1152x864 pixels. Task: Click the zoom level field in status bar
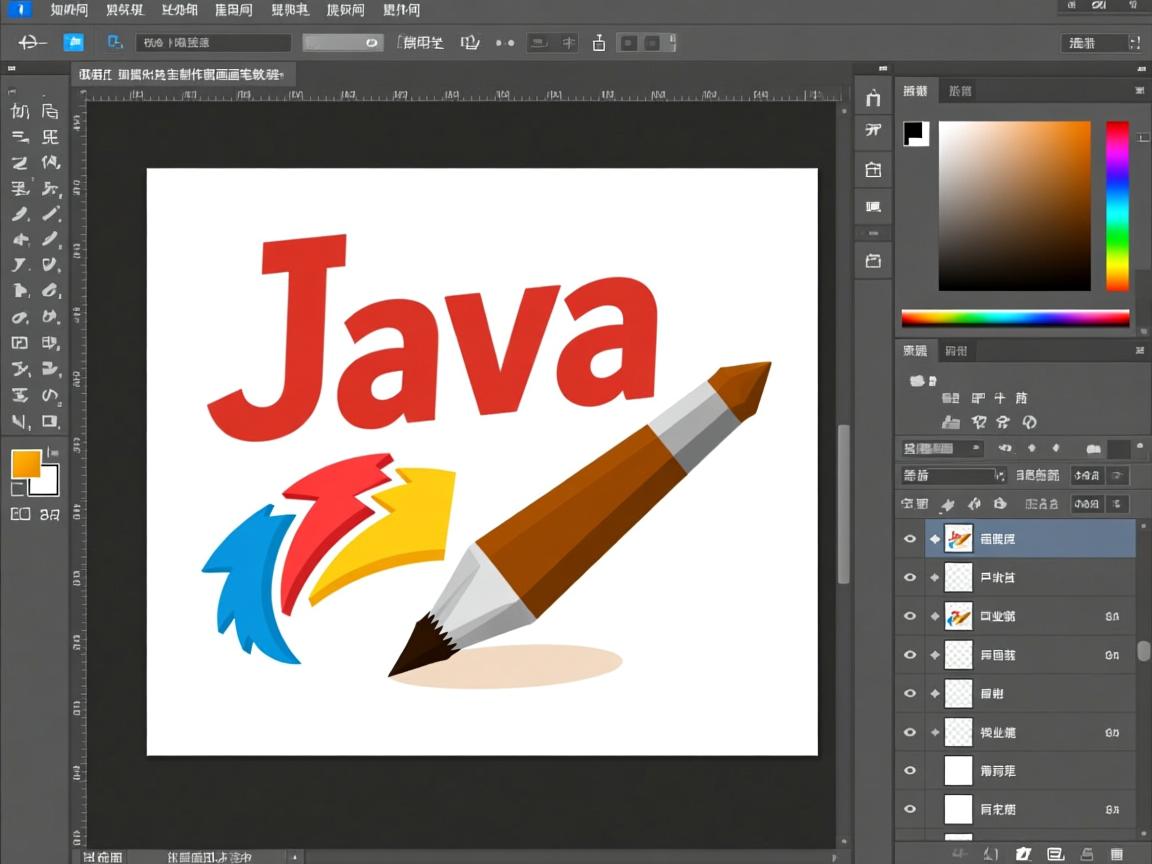coord(103,856)
